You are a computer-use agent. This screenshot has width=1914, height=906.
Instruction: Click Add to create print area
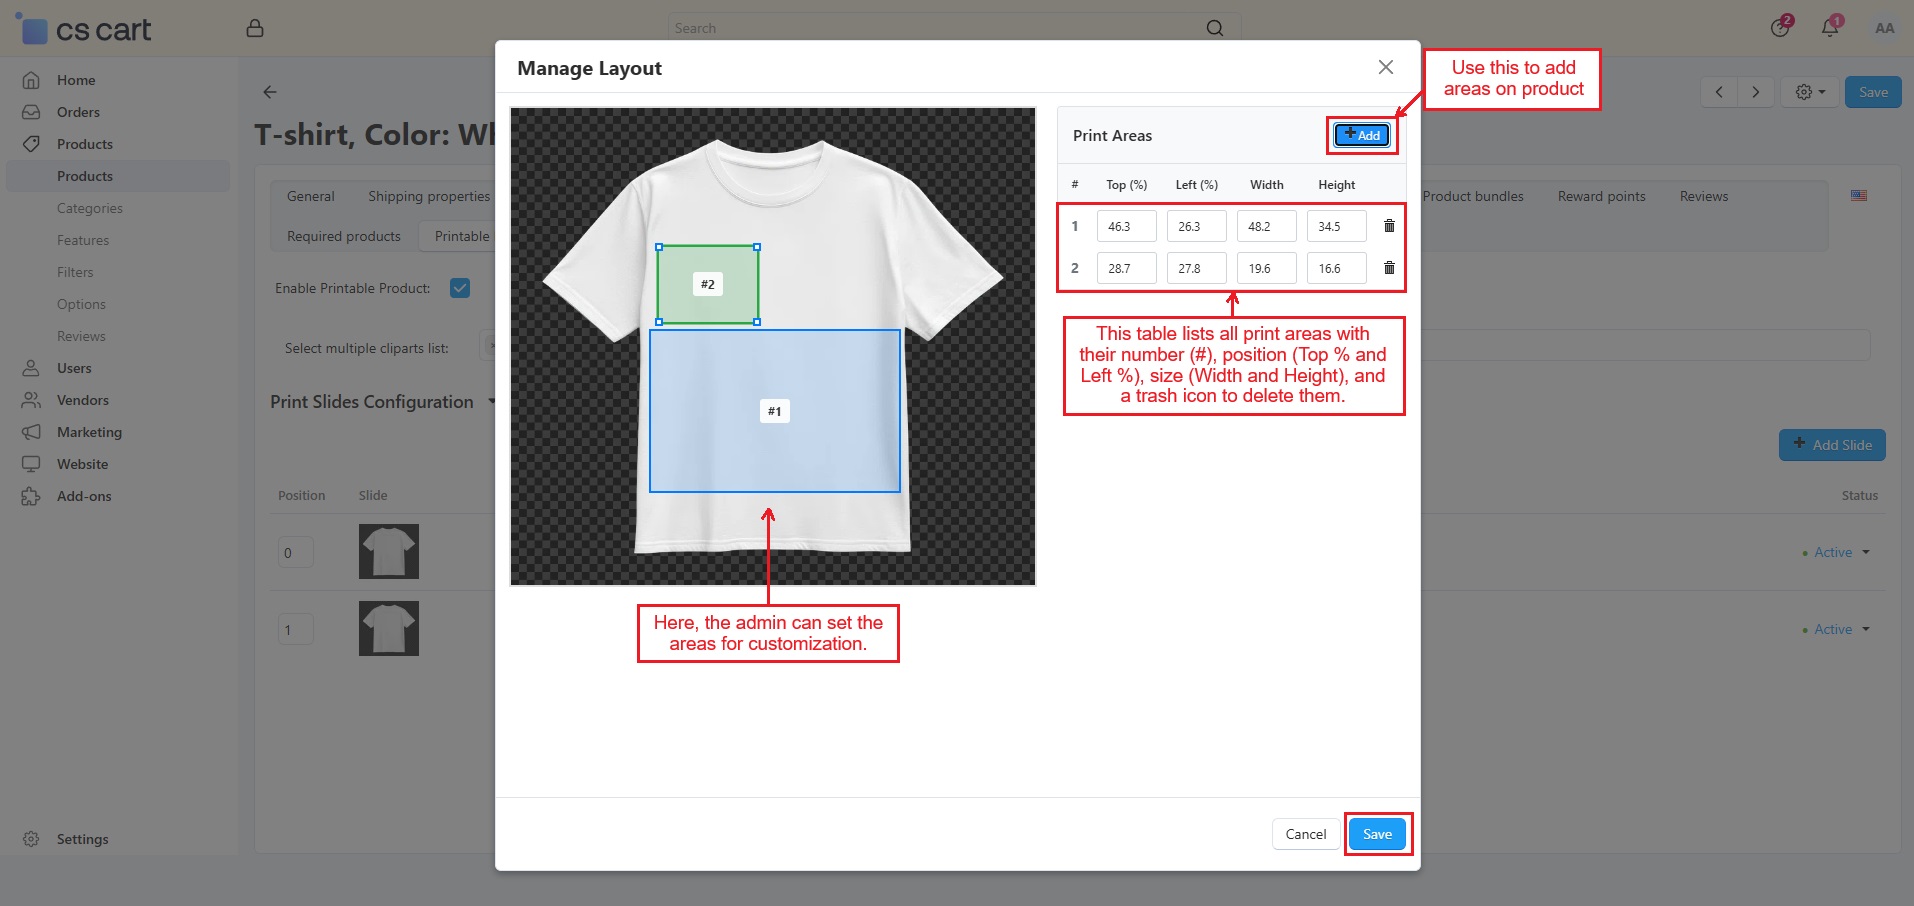(1362, 135)
